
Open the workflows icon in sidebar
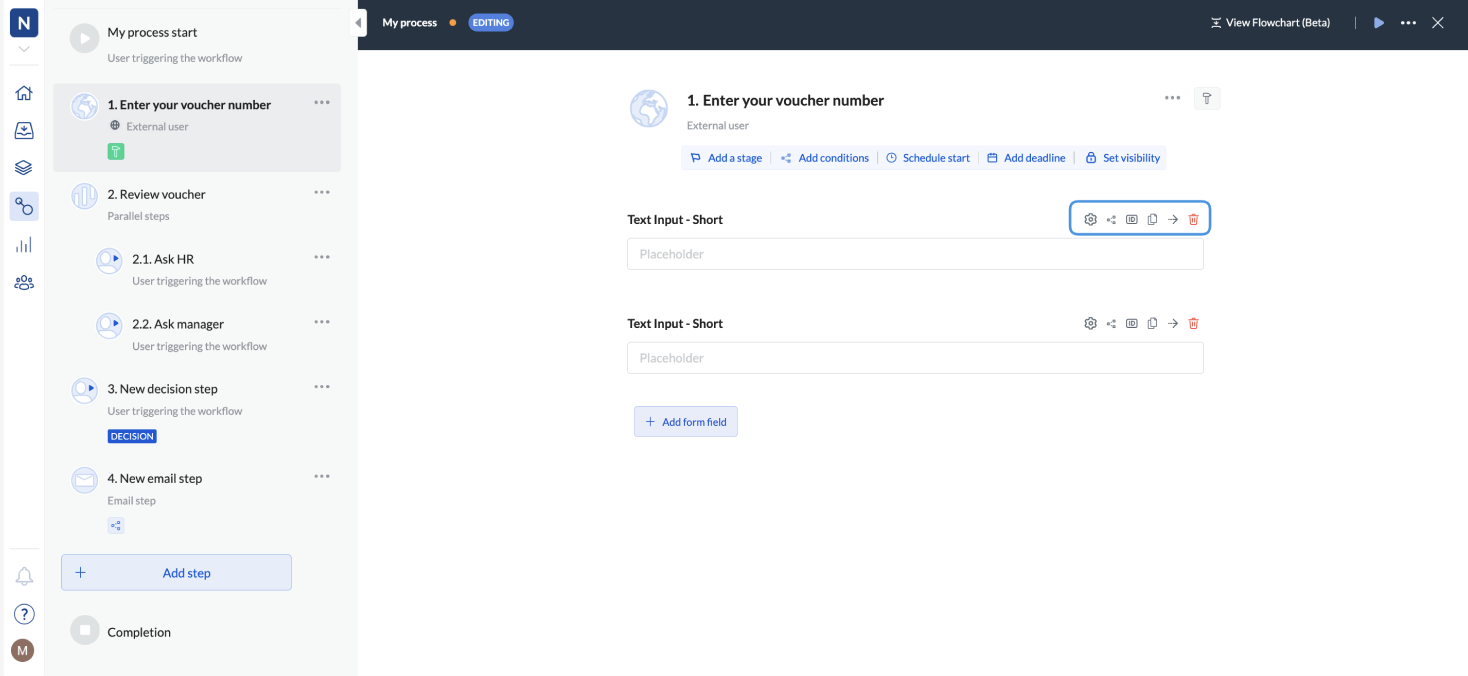pyautogui.click(x=24, y=206)
